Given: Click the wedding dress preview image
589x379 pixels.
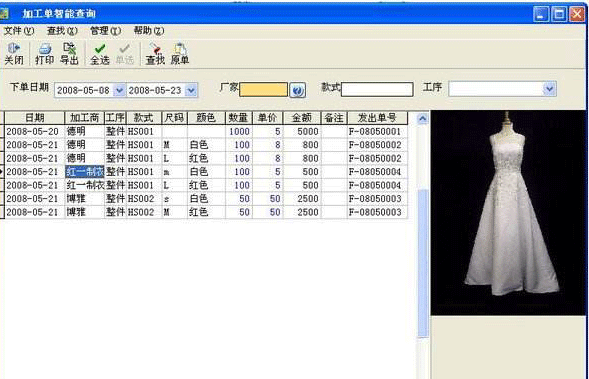Looking at the screenshot, I should tap(508, 213).
